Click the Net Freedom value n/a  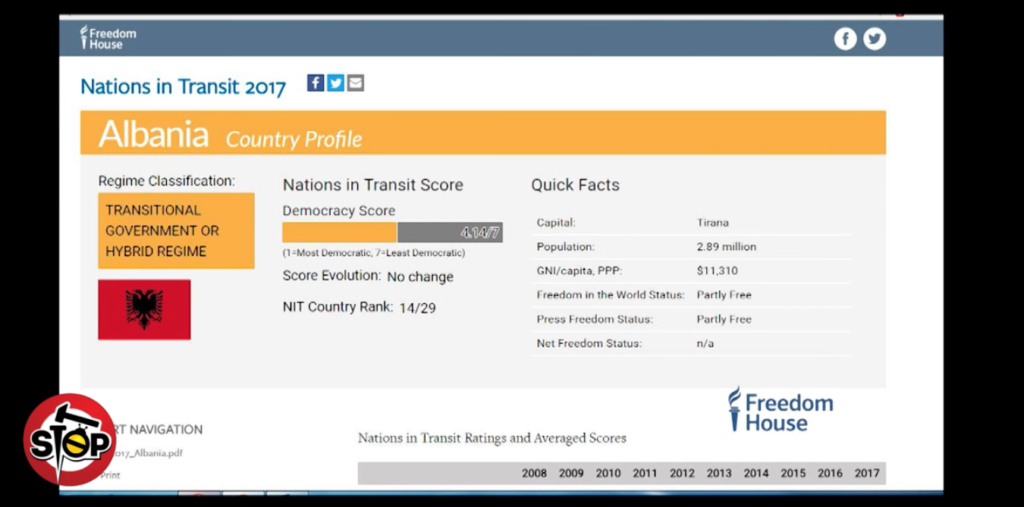click(705, 343)
